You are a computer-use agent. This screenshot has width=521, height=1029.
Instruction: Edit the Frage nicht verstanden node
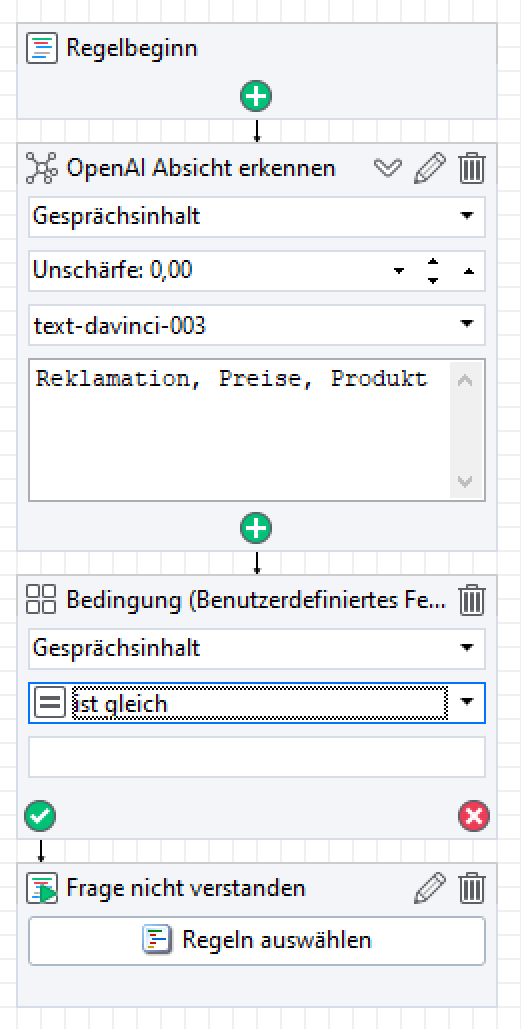pyautogui.click(x=430, y=888)
